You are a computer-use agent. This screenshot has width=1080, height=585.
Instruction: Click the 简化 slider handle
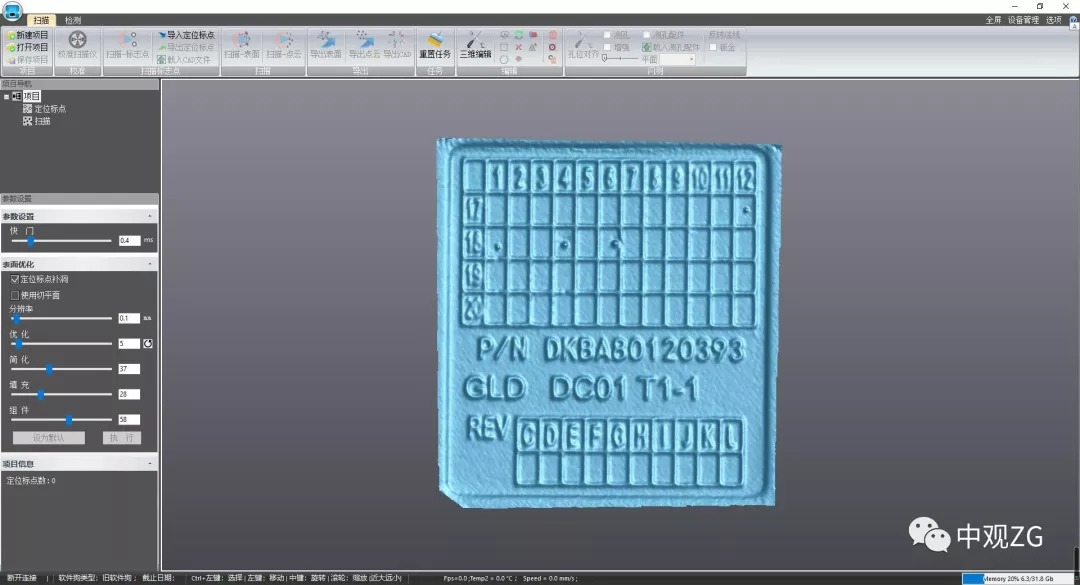[x=49, y=369]
